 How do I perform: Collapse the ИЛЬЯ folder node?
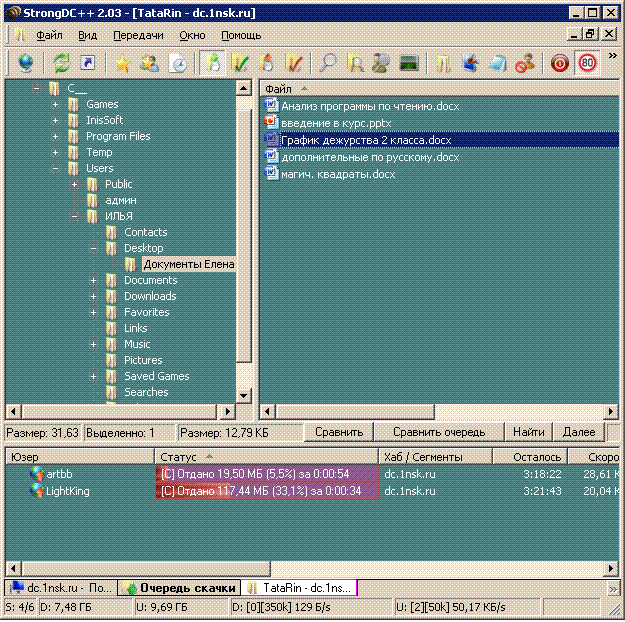pyautogui.click(x=75, y=217)
